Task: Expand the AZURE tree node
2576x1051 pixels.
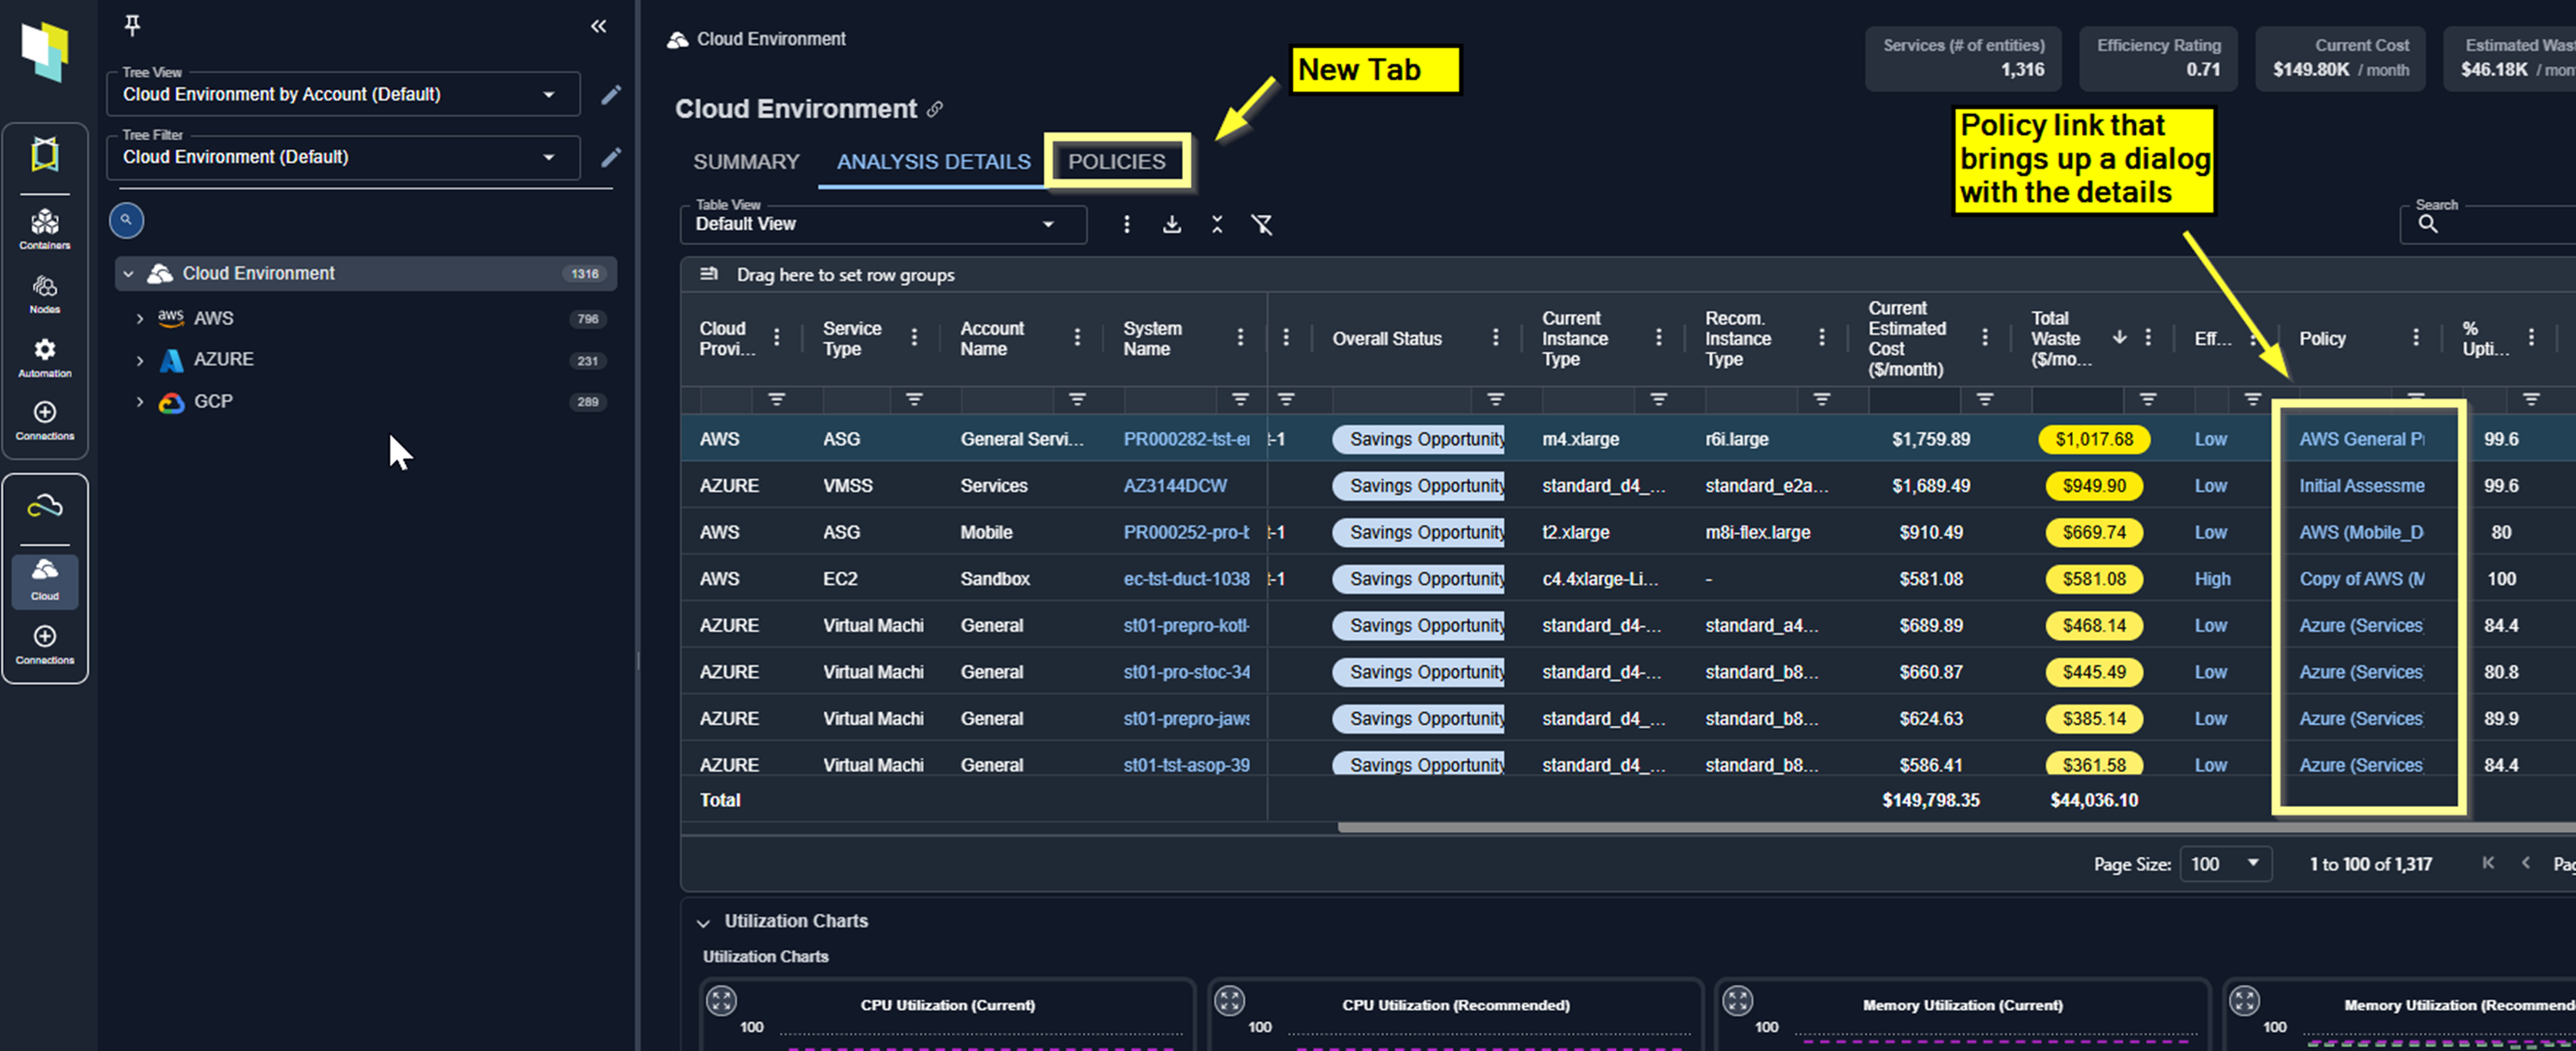Action: coord(140,360)
